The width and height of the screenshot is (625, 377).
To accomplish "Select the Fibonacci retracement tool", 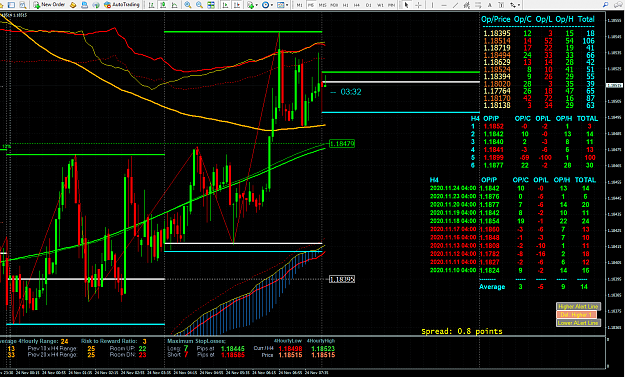I will click(x=478, y=5).
